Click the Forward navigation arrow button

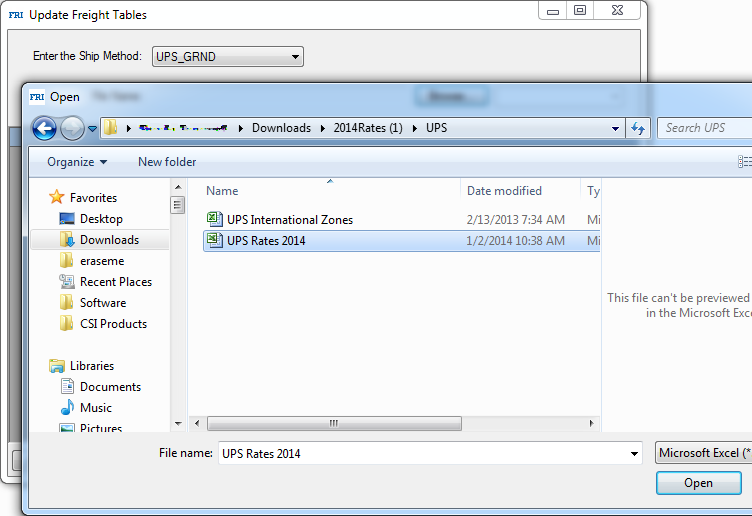point(72,128)
